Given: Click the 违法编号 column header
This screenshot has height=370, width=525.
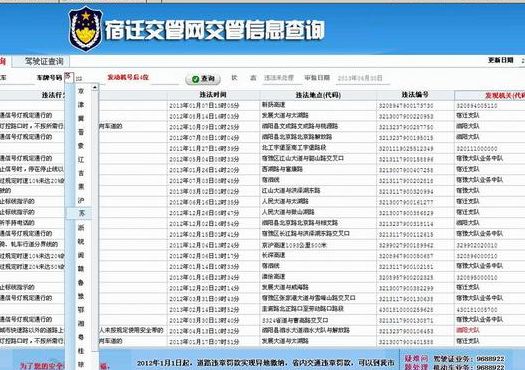Looking at the screenshot, I should point(415,95).
